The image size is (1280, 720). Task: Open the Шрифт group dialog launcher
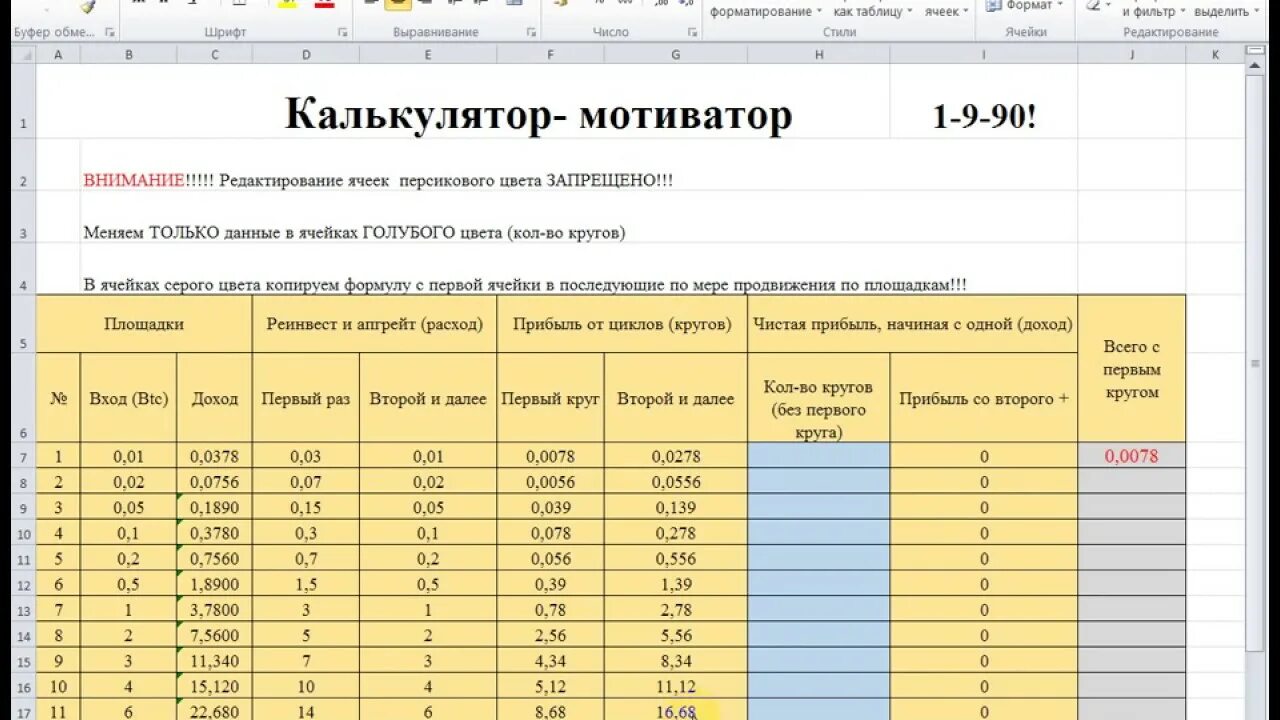pyautogui.click(x=342, y=33)
